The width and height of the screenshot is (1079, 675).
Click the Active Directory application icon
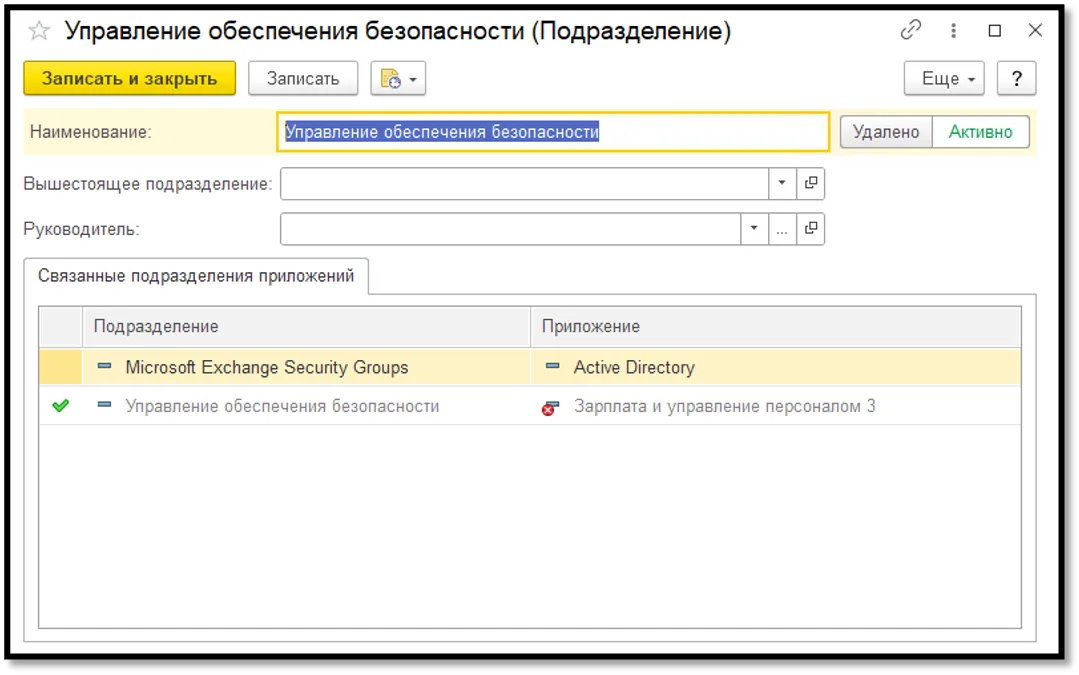coord(553,367)
